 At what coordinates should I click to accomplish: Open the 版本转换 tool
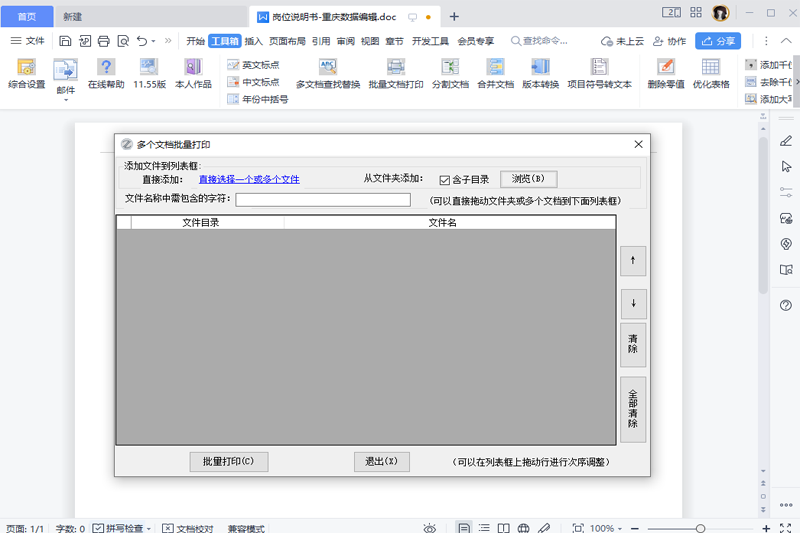[540, 68]
